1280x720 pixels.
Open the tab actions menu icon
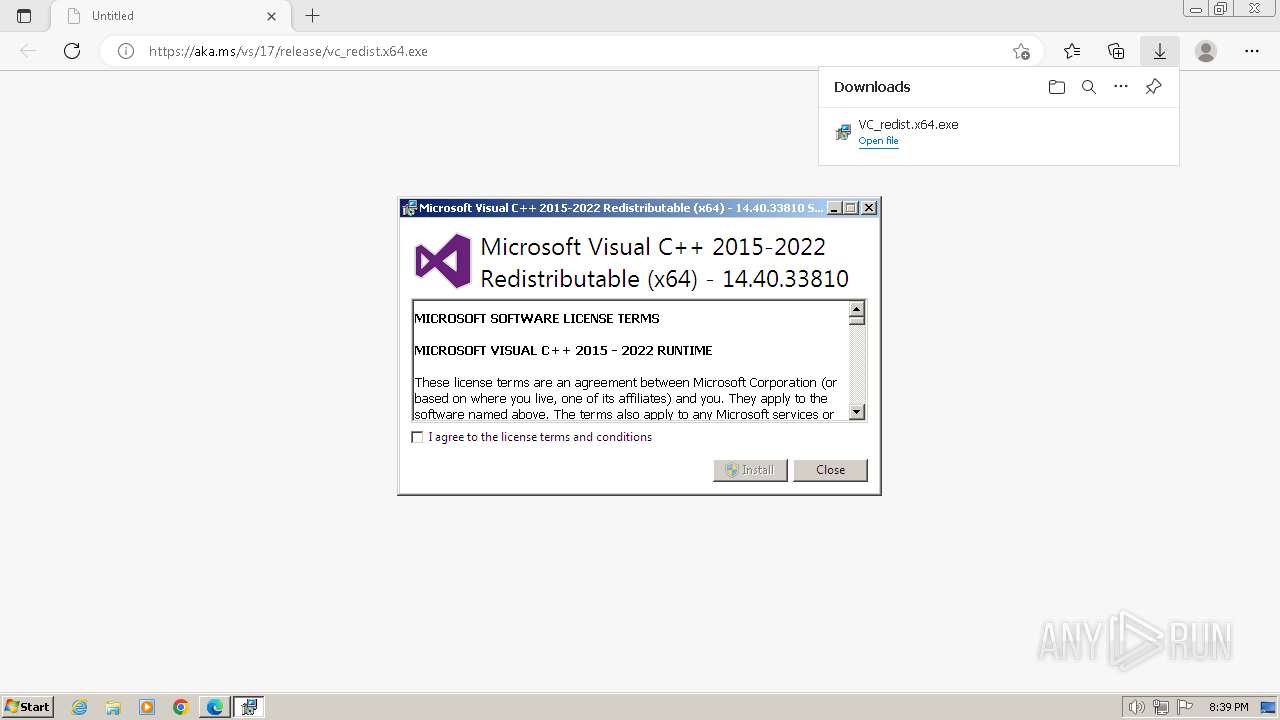point(24,16)
